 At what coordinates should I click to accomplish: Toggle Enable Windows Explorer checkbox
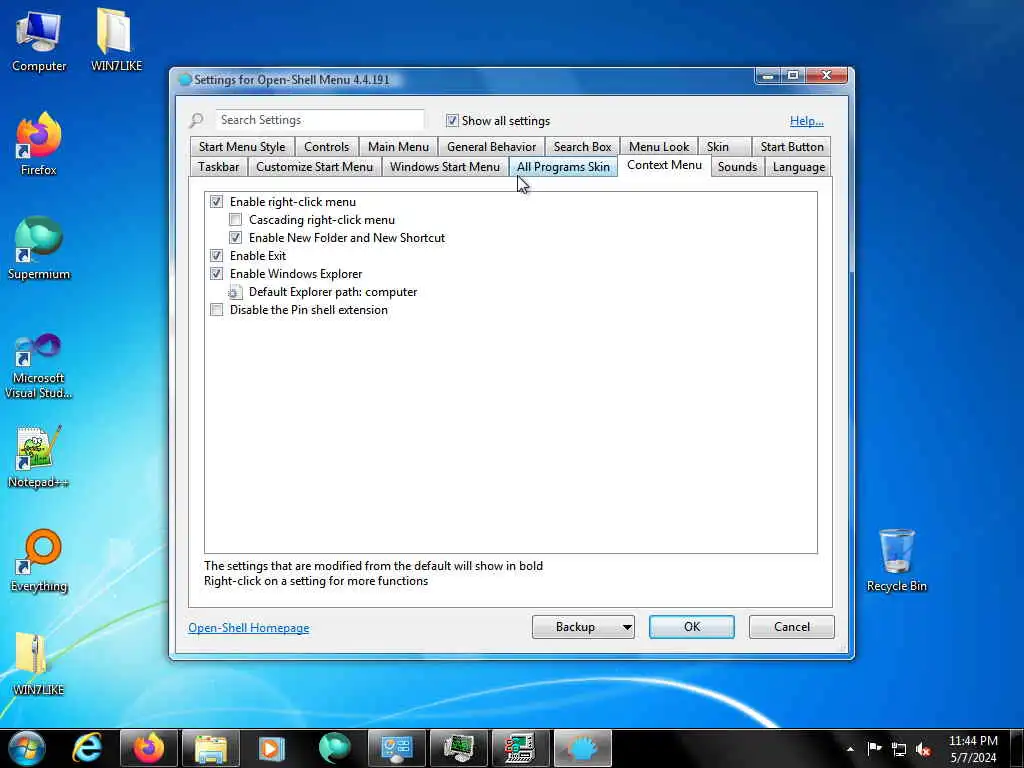click(216, 274)
